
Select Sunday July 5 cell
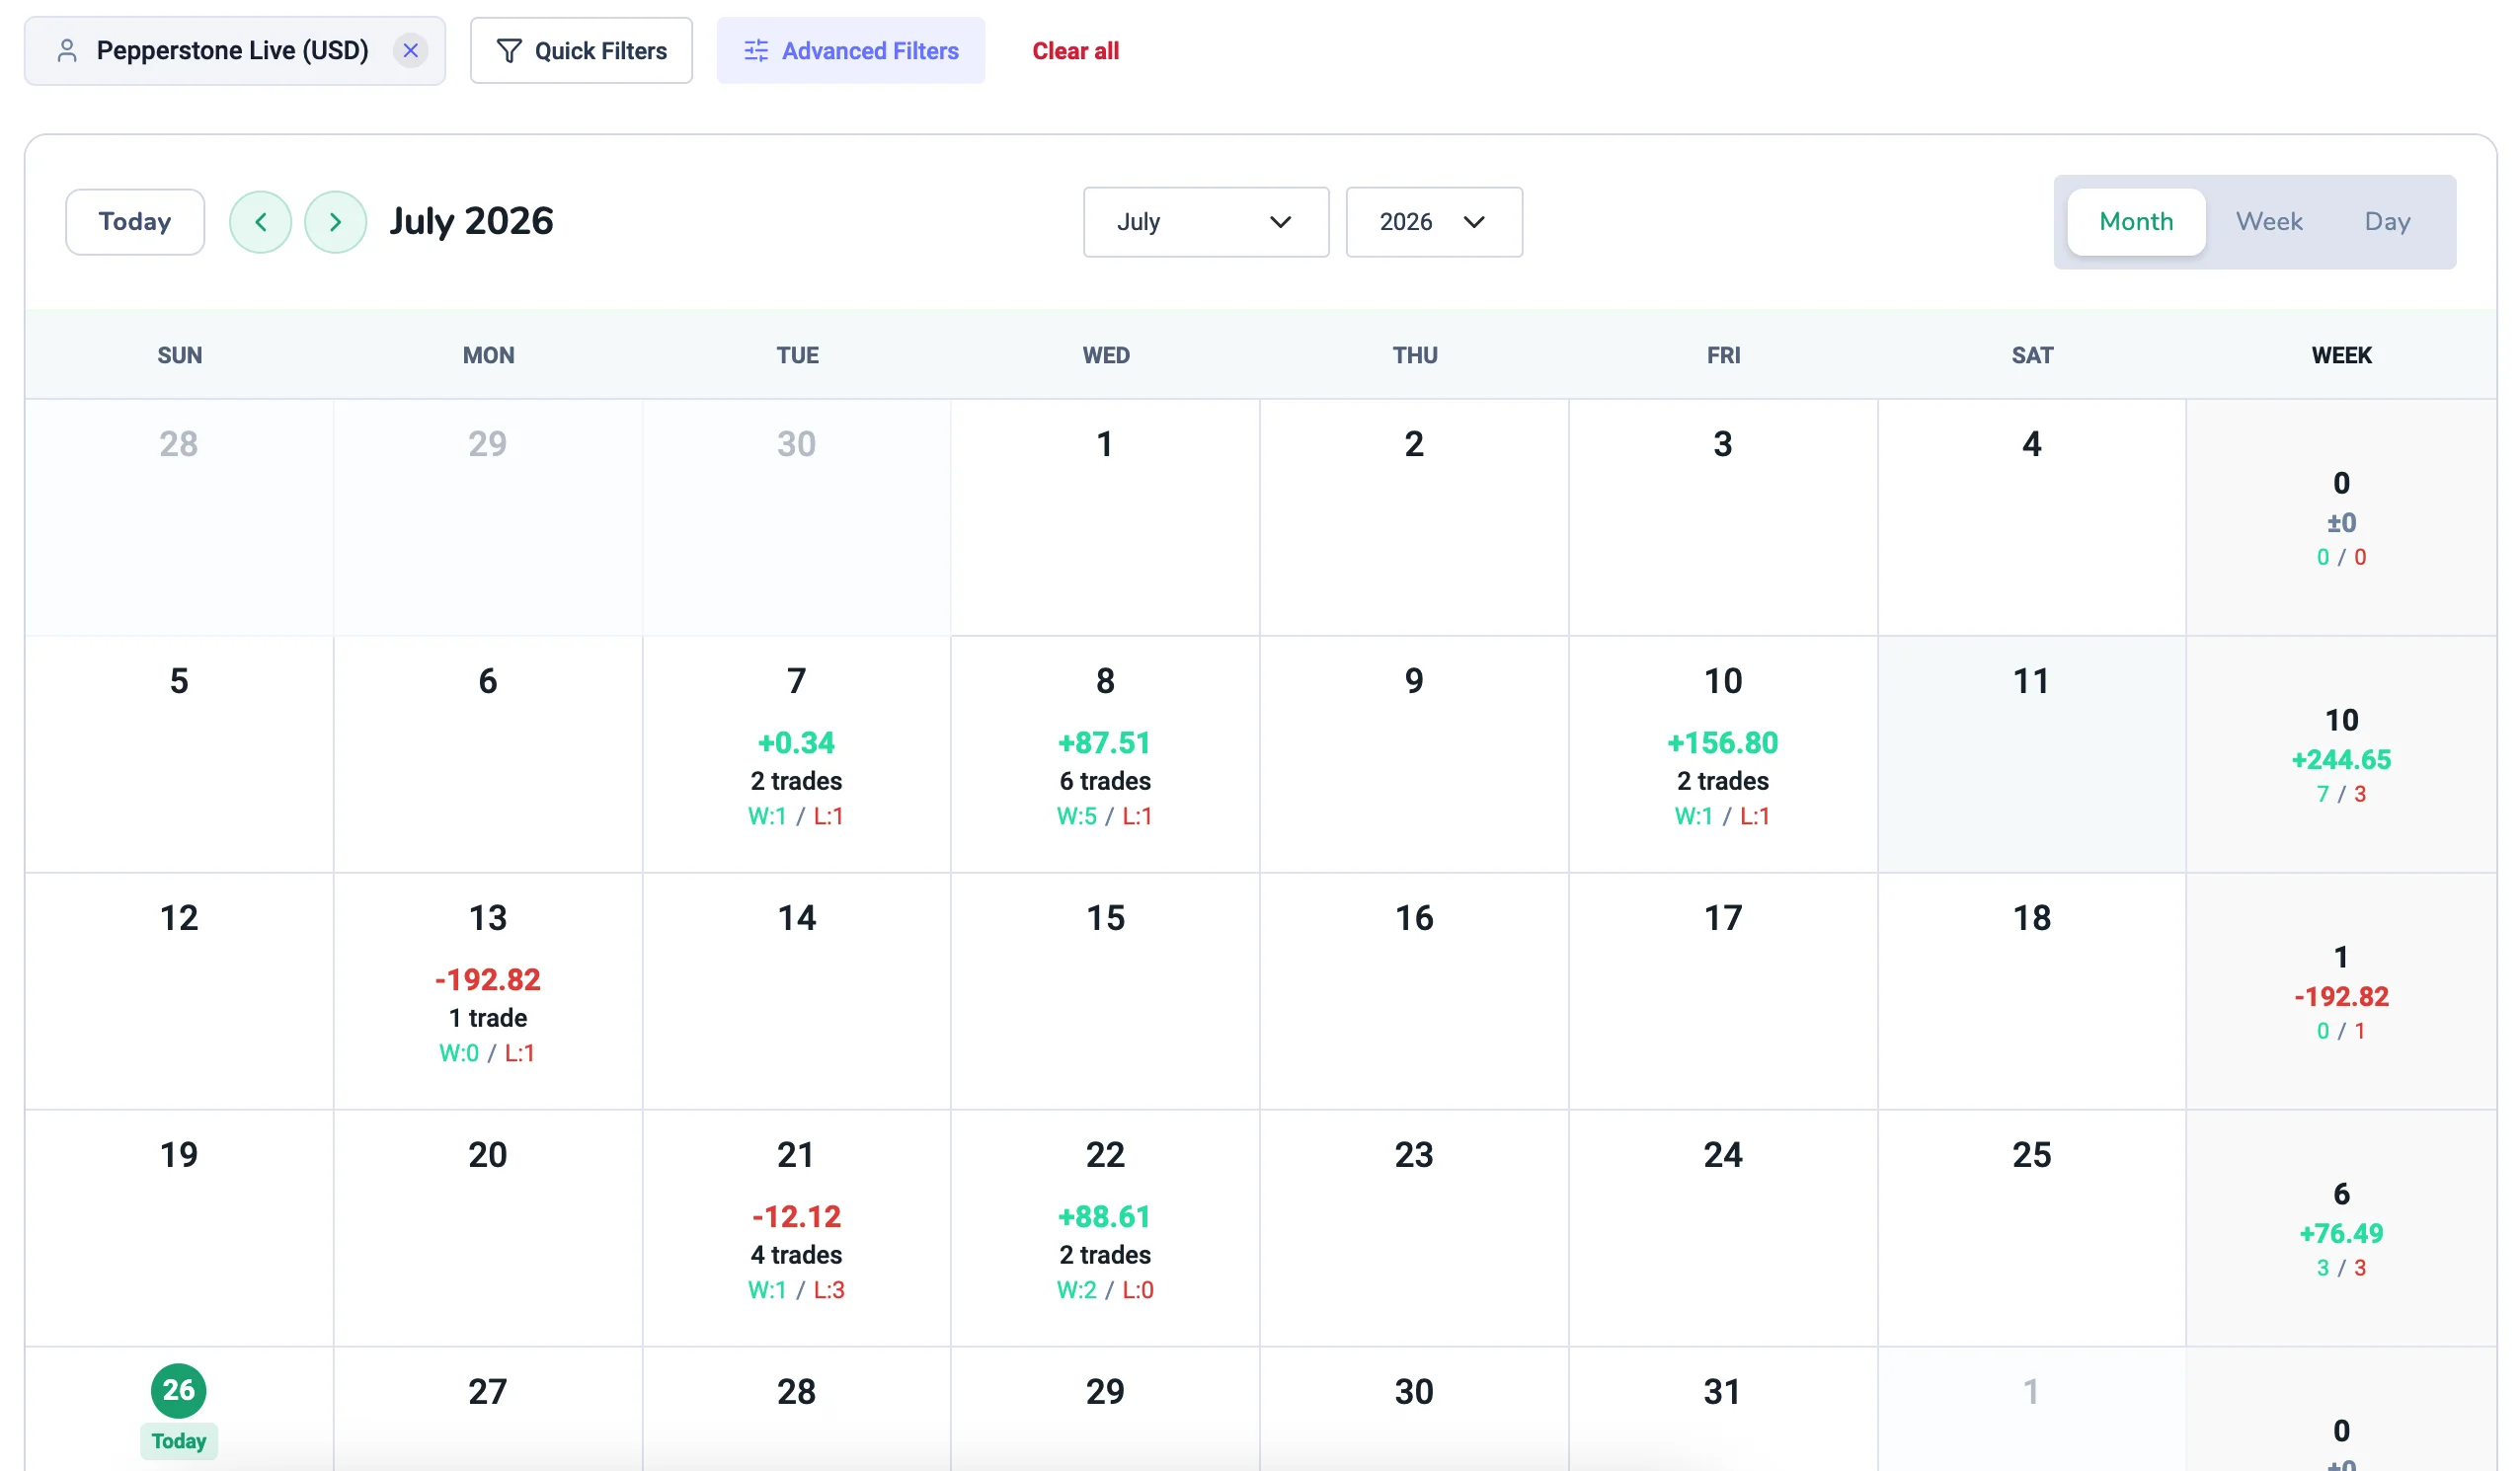(179, 754)
